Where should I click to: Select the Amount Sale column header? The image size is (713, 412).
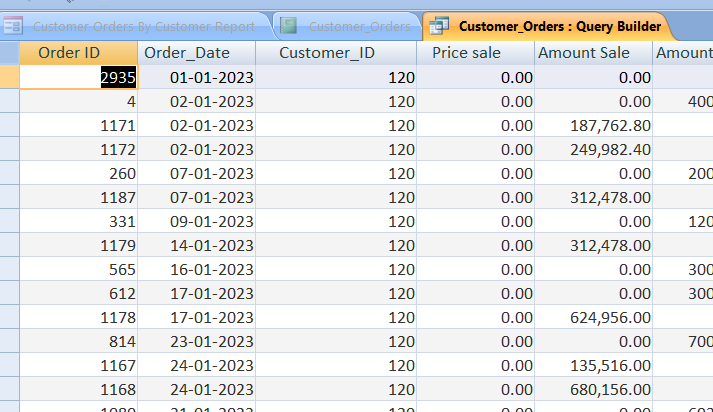593,53
